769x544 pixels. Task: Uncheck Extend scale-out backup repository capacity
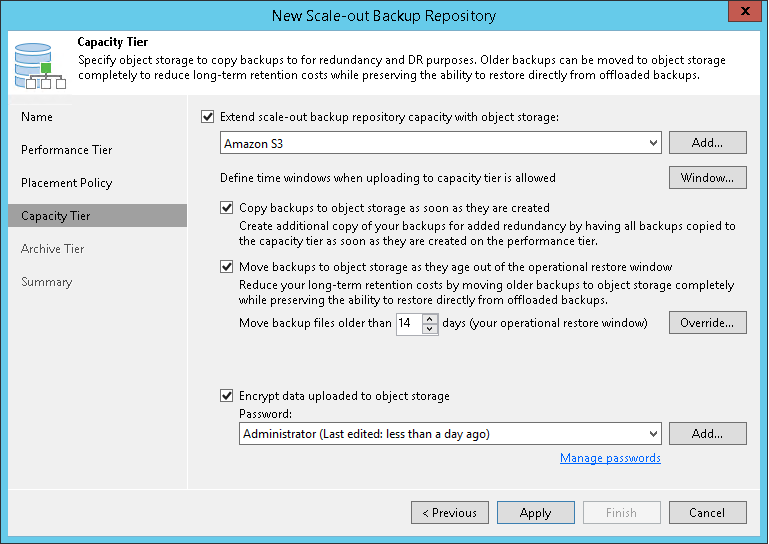click(x=208, y=117)
